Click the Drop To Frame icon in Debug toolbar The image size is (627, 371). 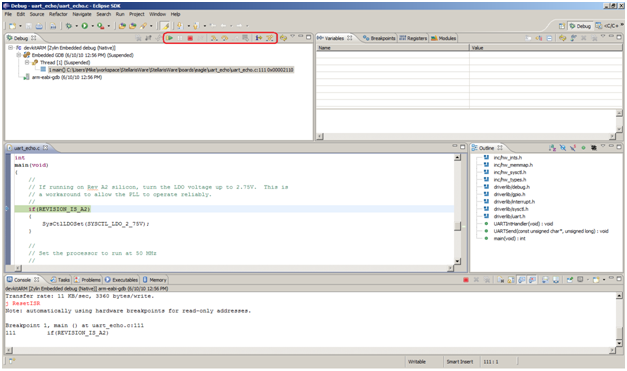(246, 38)
